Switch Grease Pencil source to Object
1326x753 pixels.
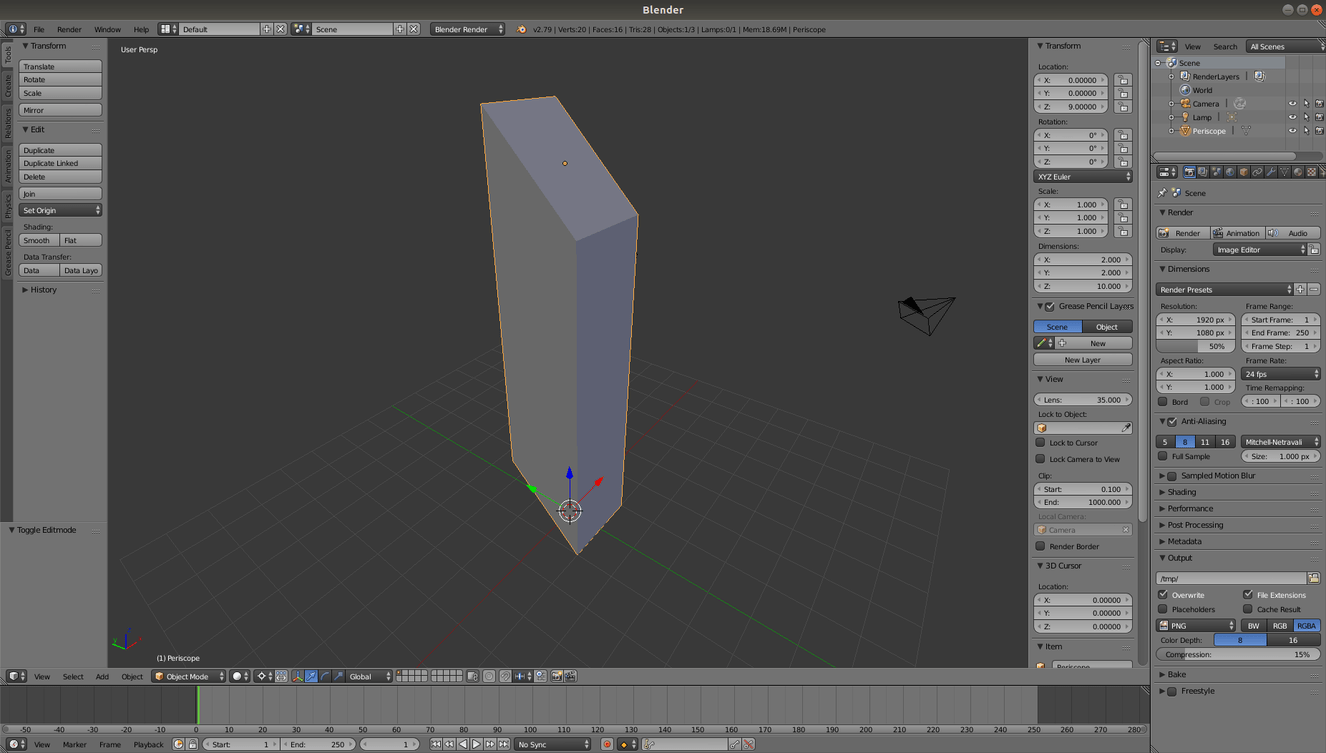pyautogui.click(x=1107, y=327)
